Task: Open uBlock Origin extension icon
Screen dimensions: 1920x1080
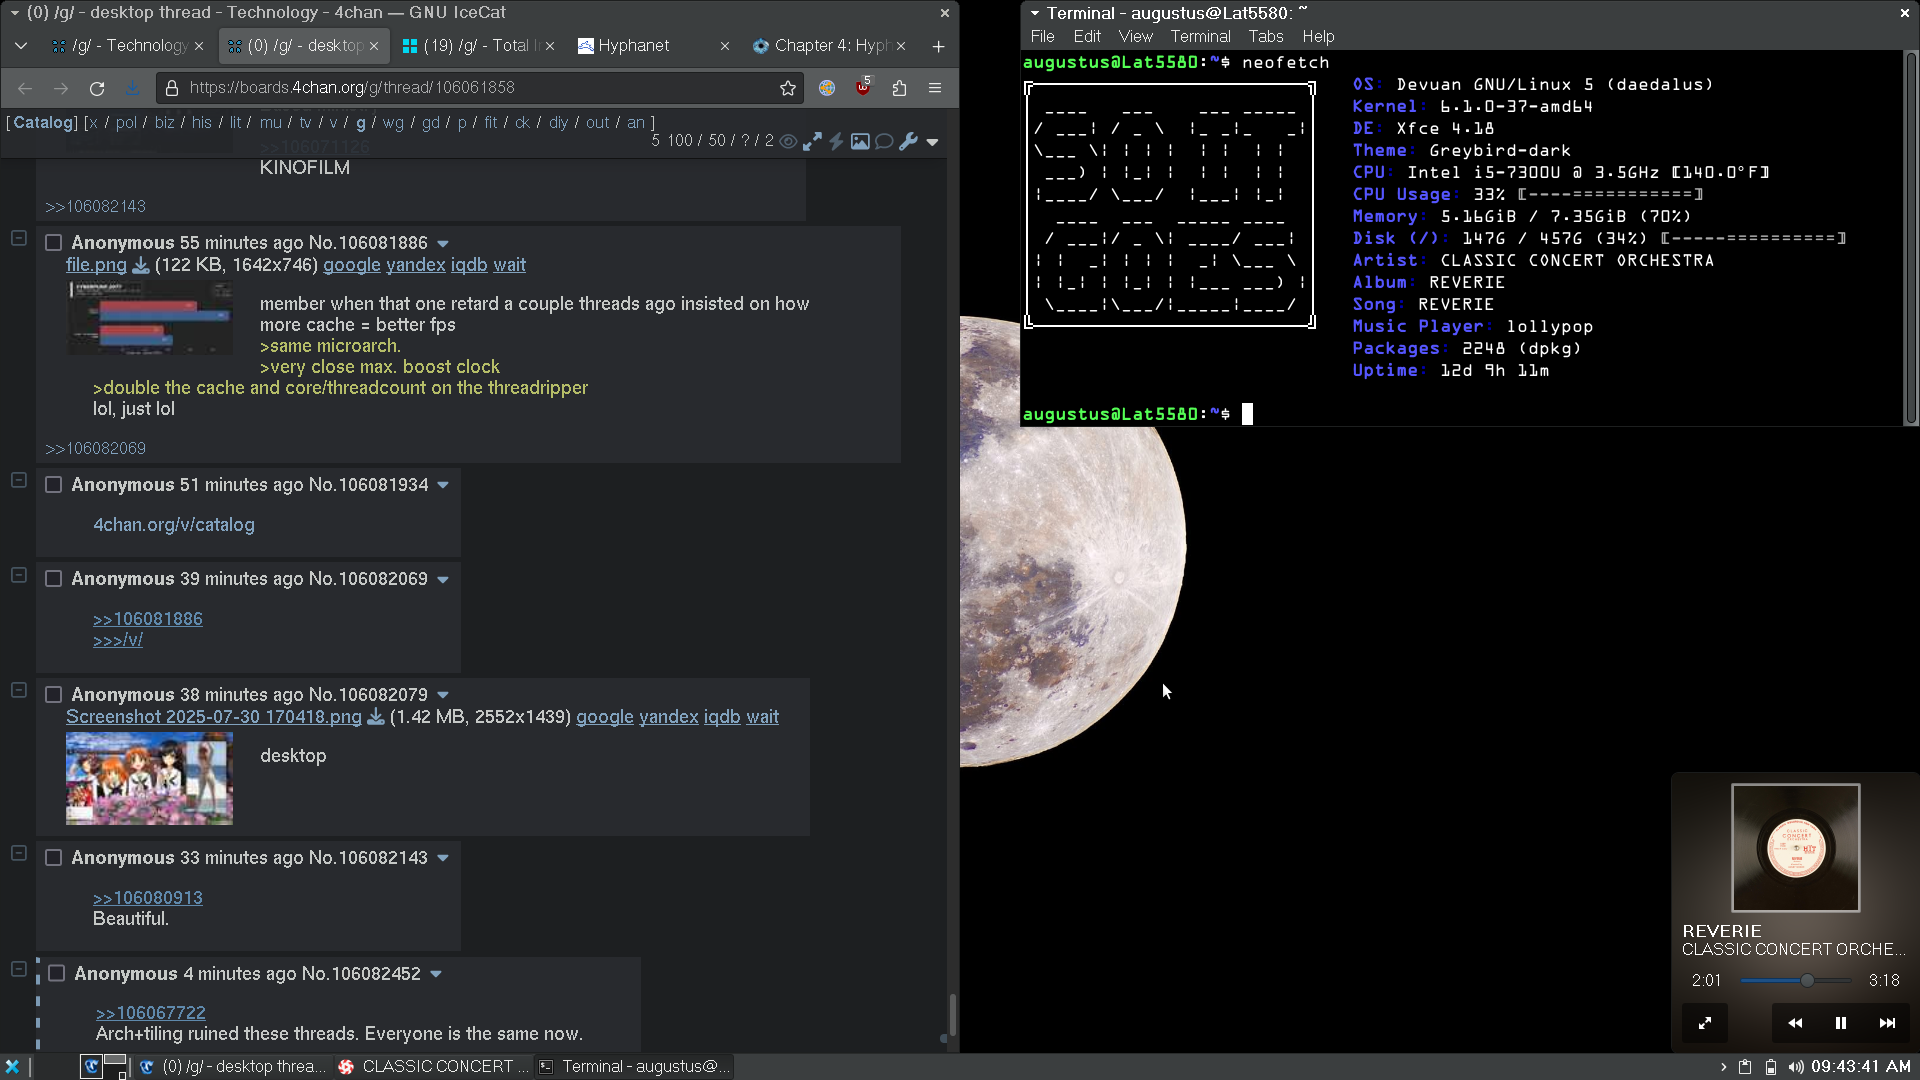Action: pos(864,88)
